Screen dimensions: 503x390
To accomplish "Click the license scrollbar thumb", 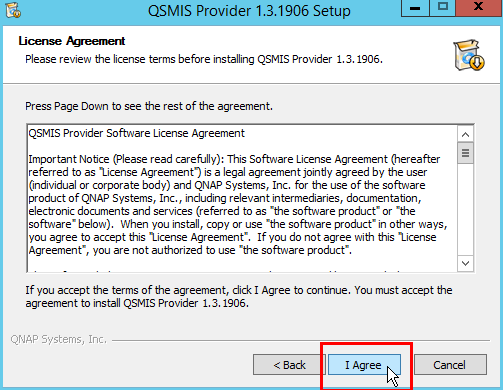I will [x=466, y=153].
